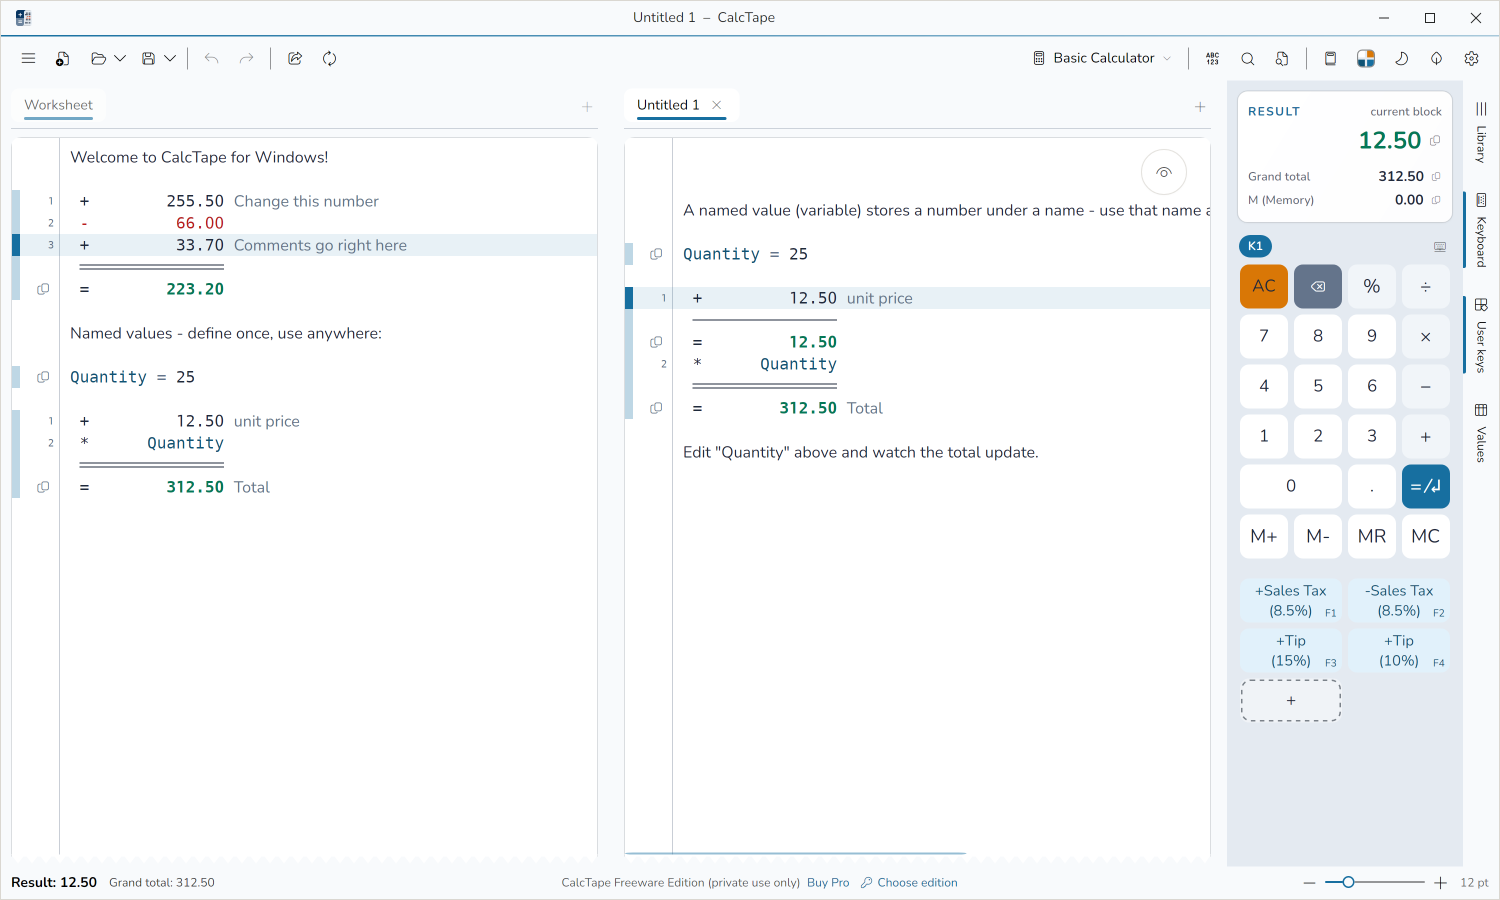The width and height of the screenshot is (1500, 900).
Task: Open the Library side panel tab
Action: pyautogui.click(x=1481, y=132)
